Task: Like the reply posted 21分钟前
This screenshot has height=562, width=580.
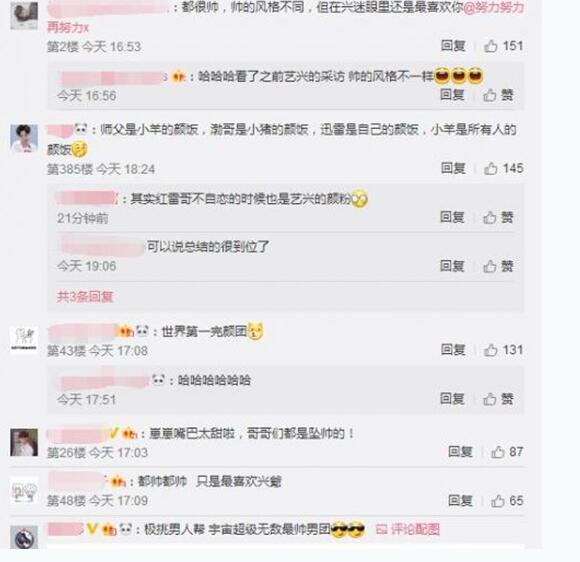Action: click(x=498, y=217)
